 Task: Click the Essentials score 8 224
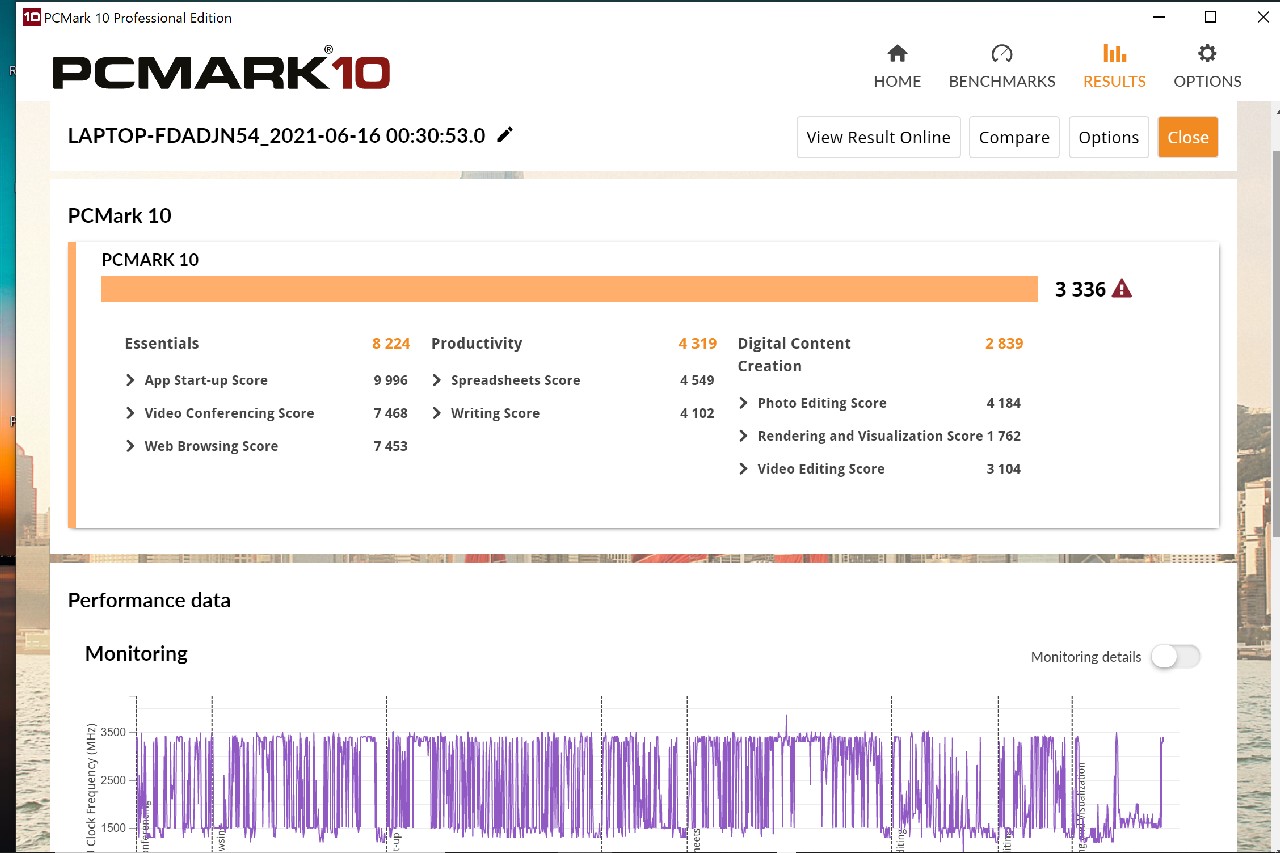(391, 343)
